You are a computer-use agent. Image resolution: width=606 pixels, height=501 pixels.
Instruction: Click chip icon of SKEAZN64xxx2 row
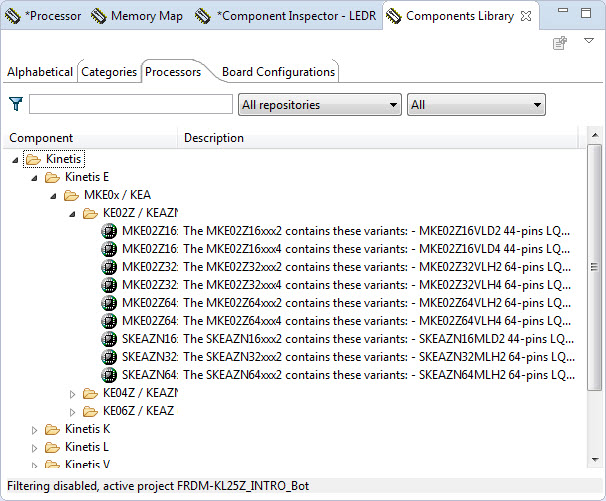pyautogui.click(x=109, y=375)
